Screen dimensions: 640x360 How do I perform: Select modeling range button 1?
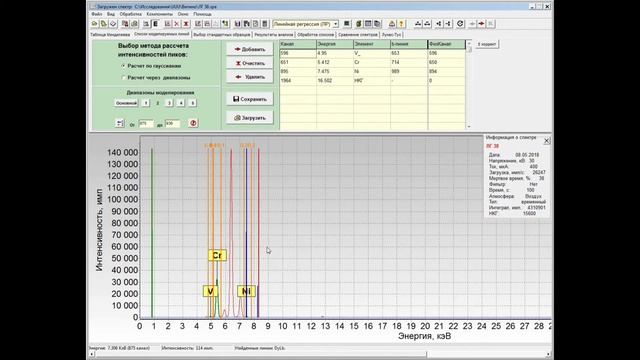(146, 103)
